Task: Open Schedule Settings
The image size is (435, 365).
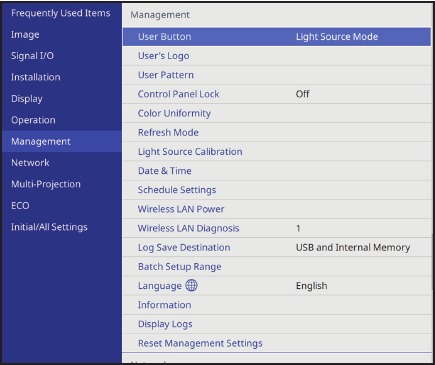Action: click(277, 190)
